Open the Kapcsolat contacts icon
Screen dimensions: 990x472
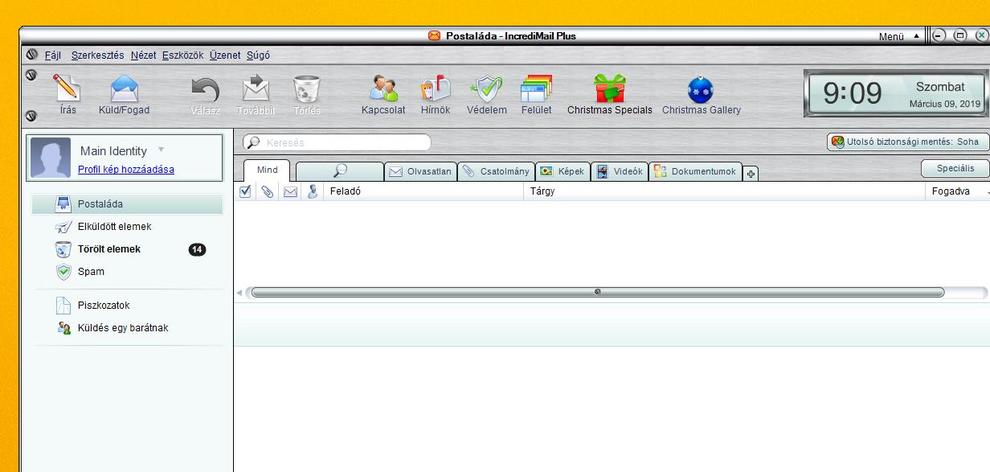click(x=383, y=90)
